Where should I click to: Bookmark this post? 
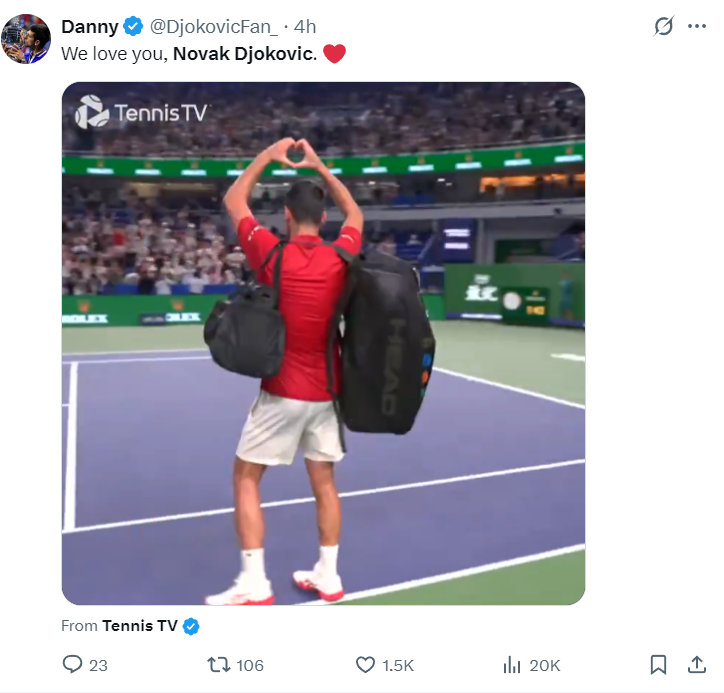pos(658,664)
